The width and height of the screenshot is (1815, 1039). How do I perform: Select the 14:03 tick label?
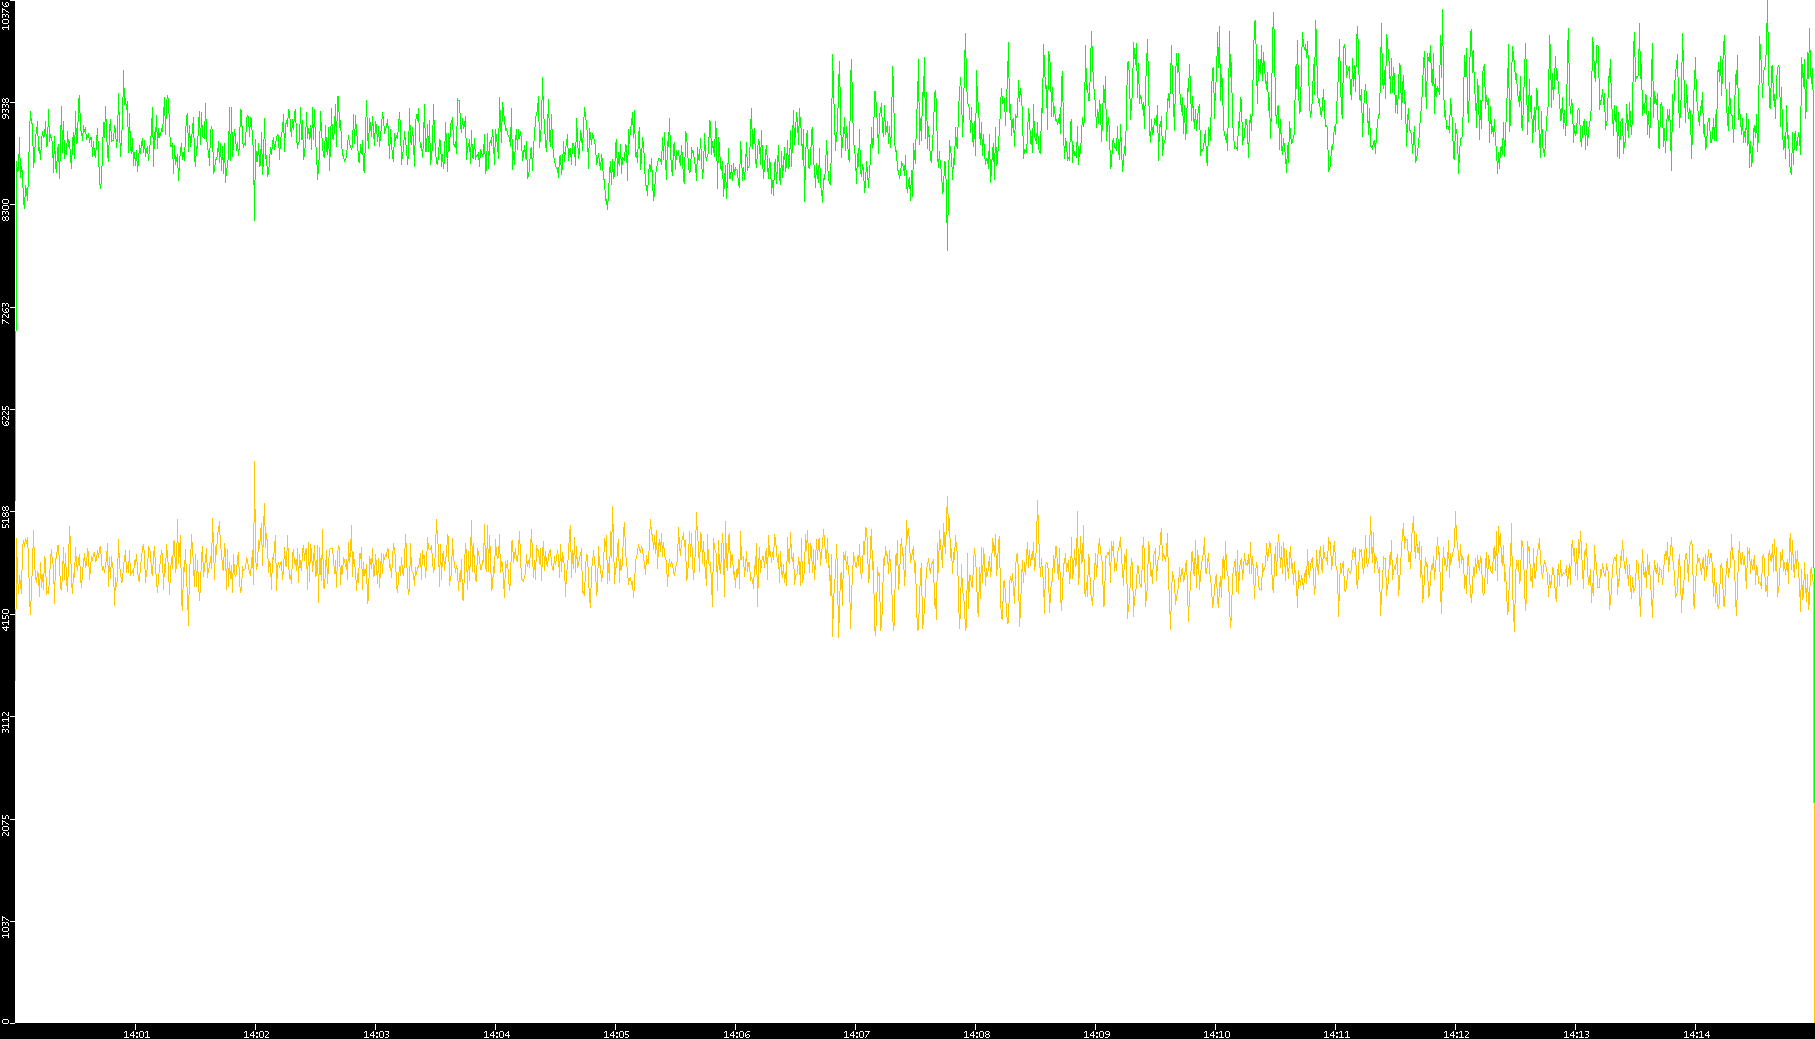[376, 1034]
